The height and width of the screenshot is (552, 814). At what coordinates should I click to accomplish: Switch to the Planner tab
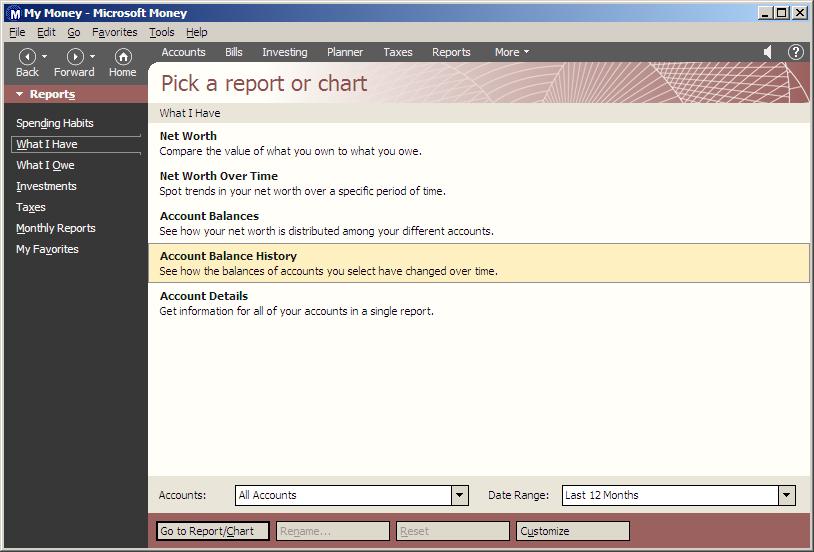click(x=345, y=52)
